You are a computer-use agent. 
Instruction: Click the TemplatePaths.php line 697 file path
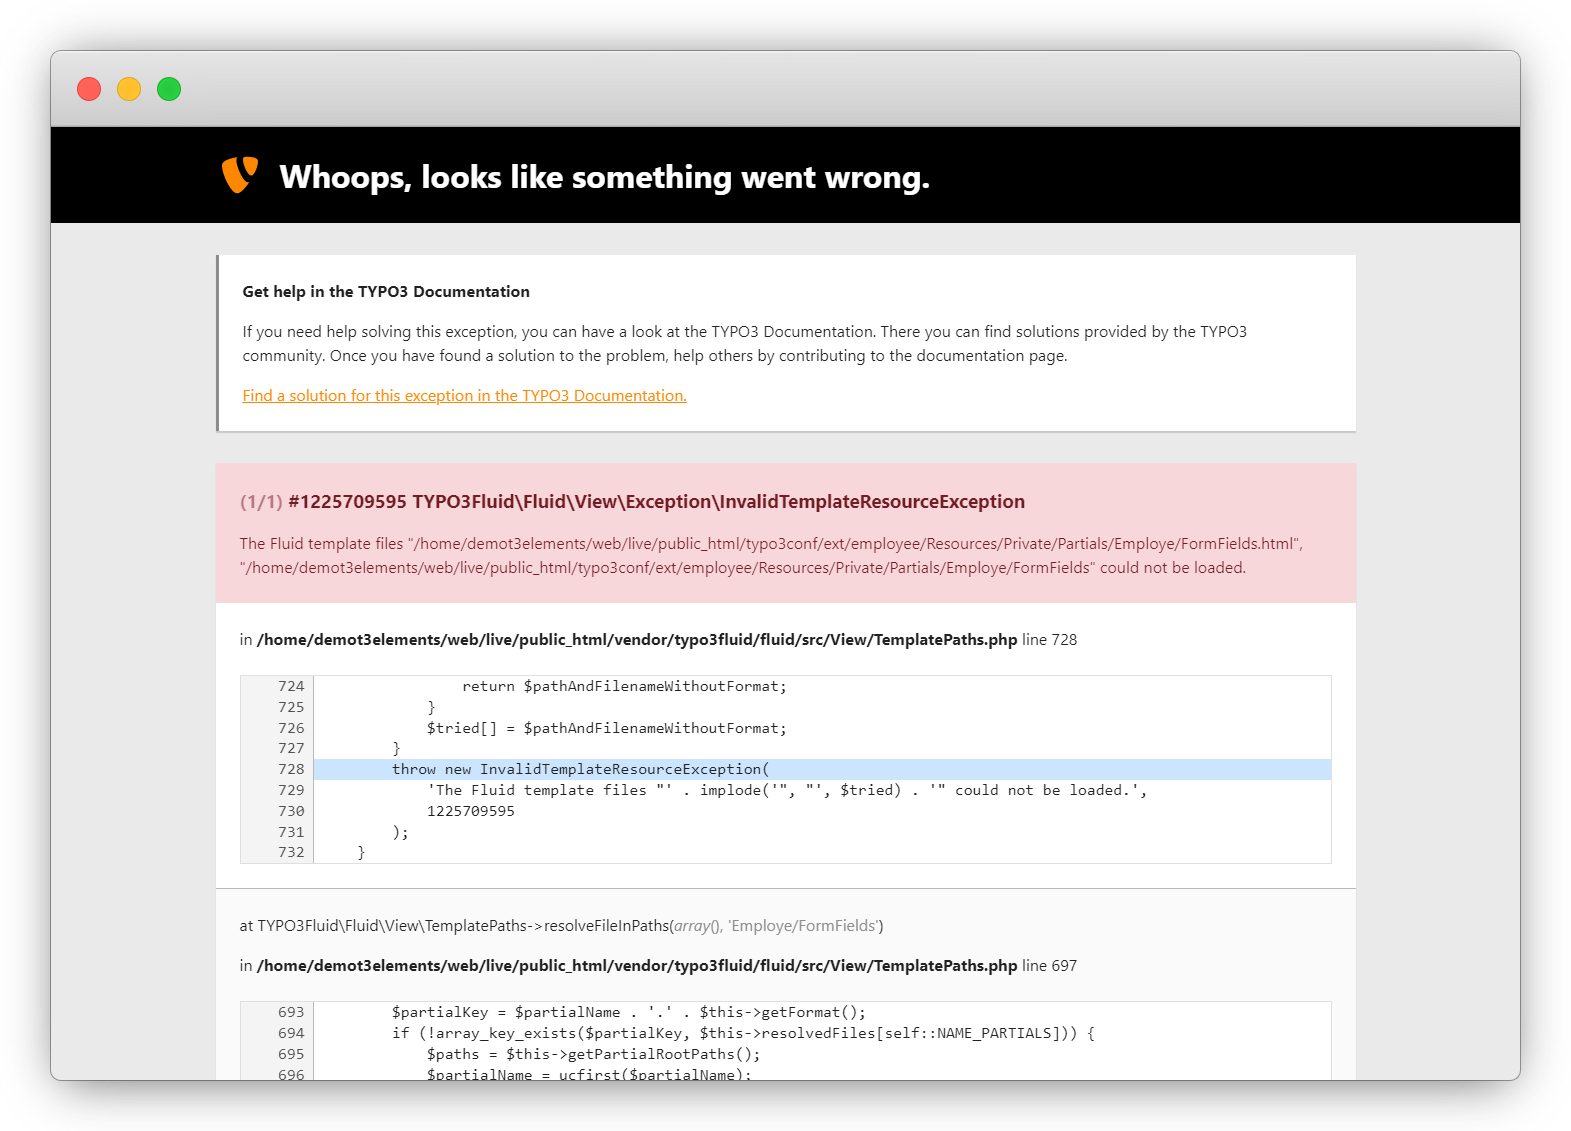coord(637,966)
